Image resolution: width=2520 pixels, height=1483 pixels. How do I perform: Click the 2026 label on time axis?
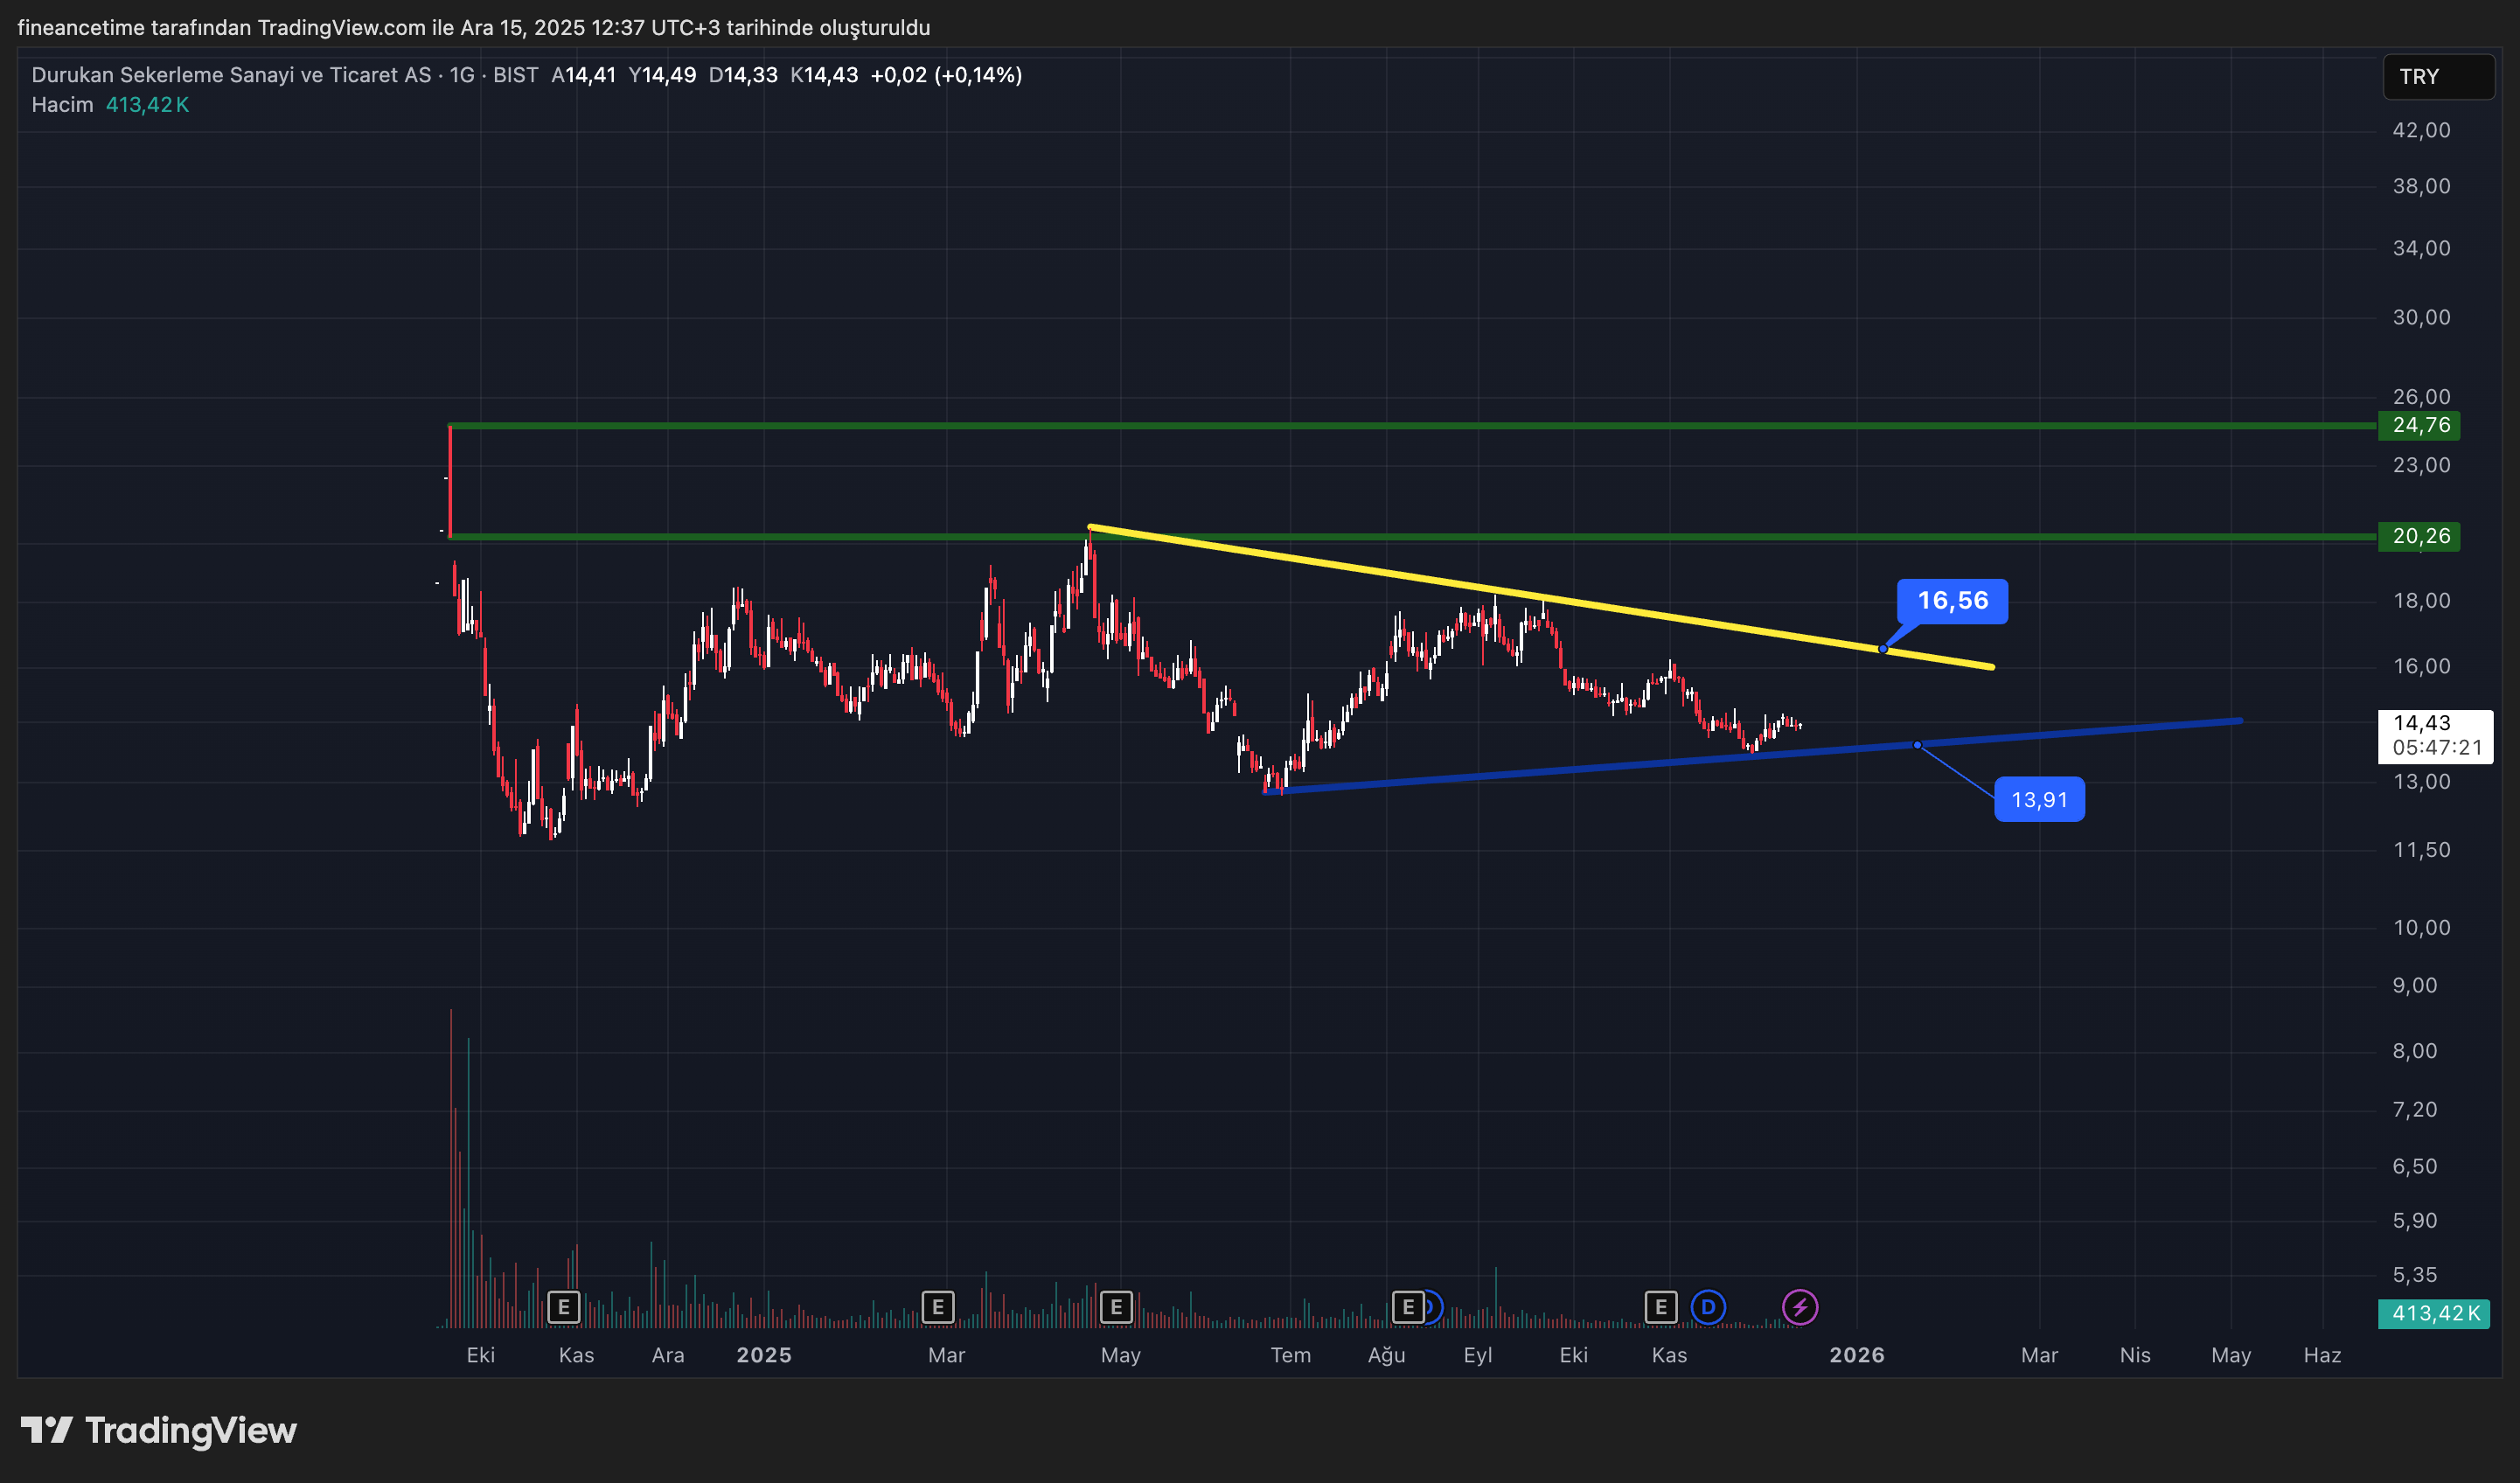pyautogui.click(x=1856, y=1355)
